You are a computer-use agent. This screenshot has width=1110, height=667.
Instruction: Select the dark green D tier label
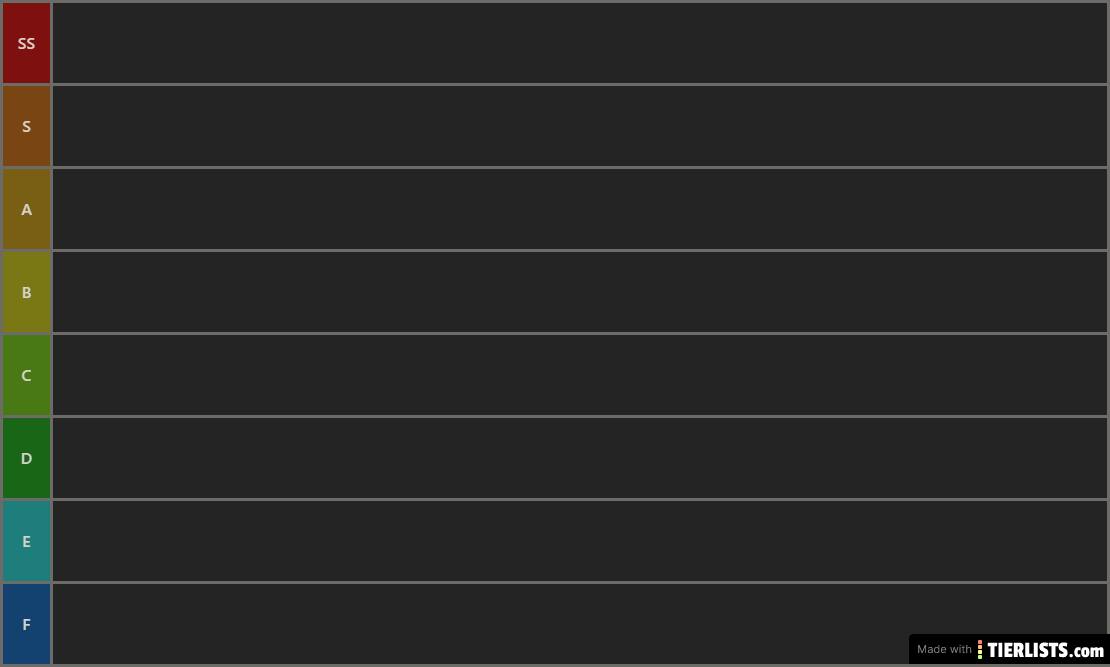coord(26,458)
